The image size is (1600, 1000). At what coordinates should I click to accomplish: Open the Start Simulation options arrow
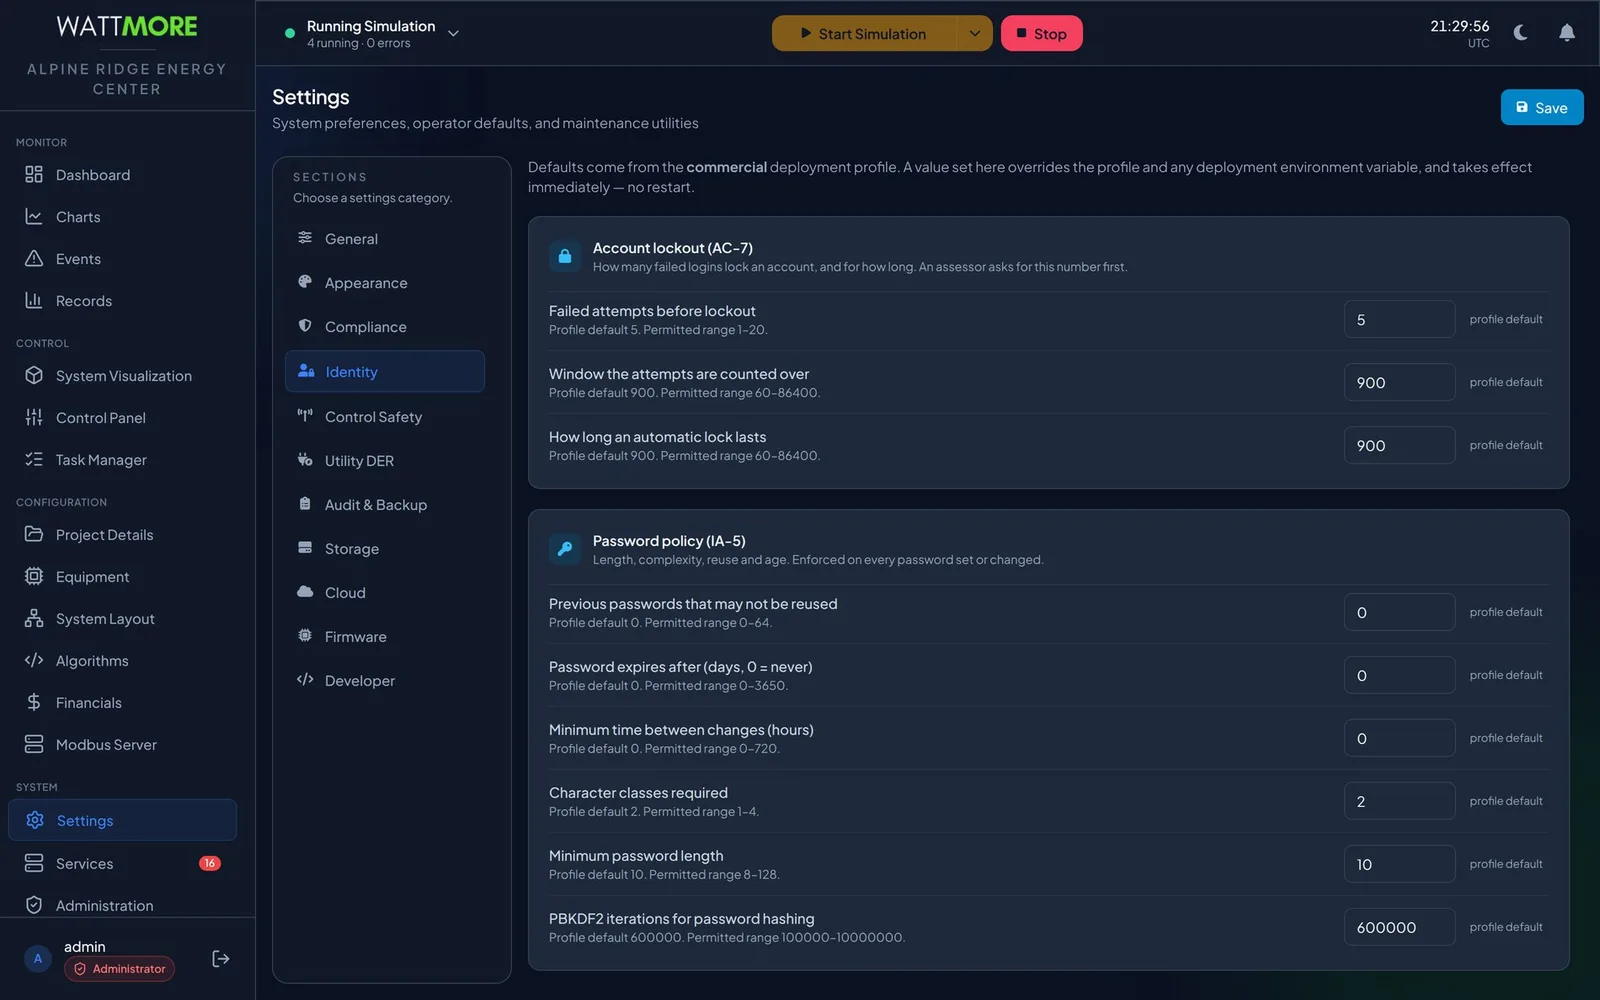pyautogui.click(x=975, y=33)
